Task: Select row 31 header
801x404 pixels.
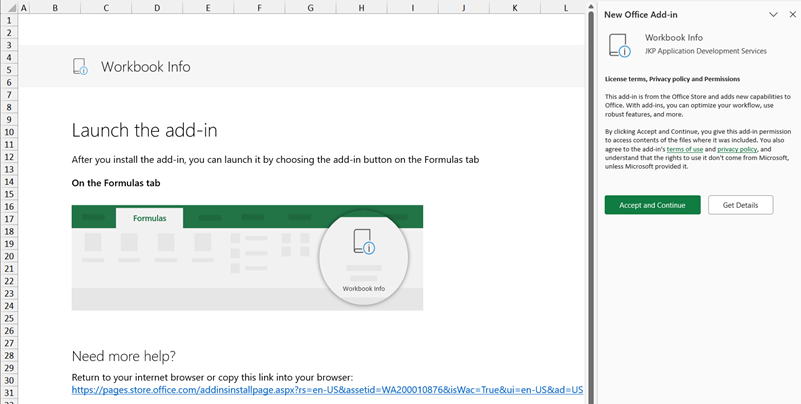Action: pos(9,393)
